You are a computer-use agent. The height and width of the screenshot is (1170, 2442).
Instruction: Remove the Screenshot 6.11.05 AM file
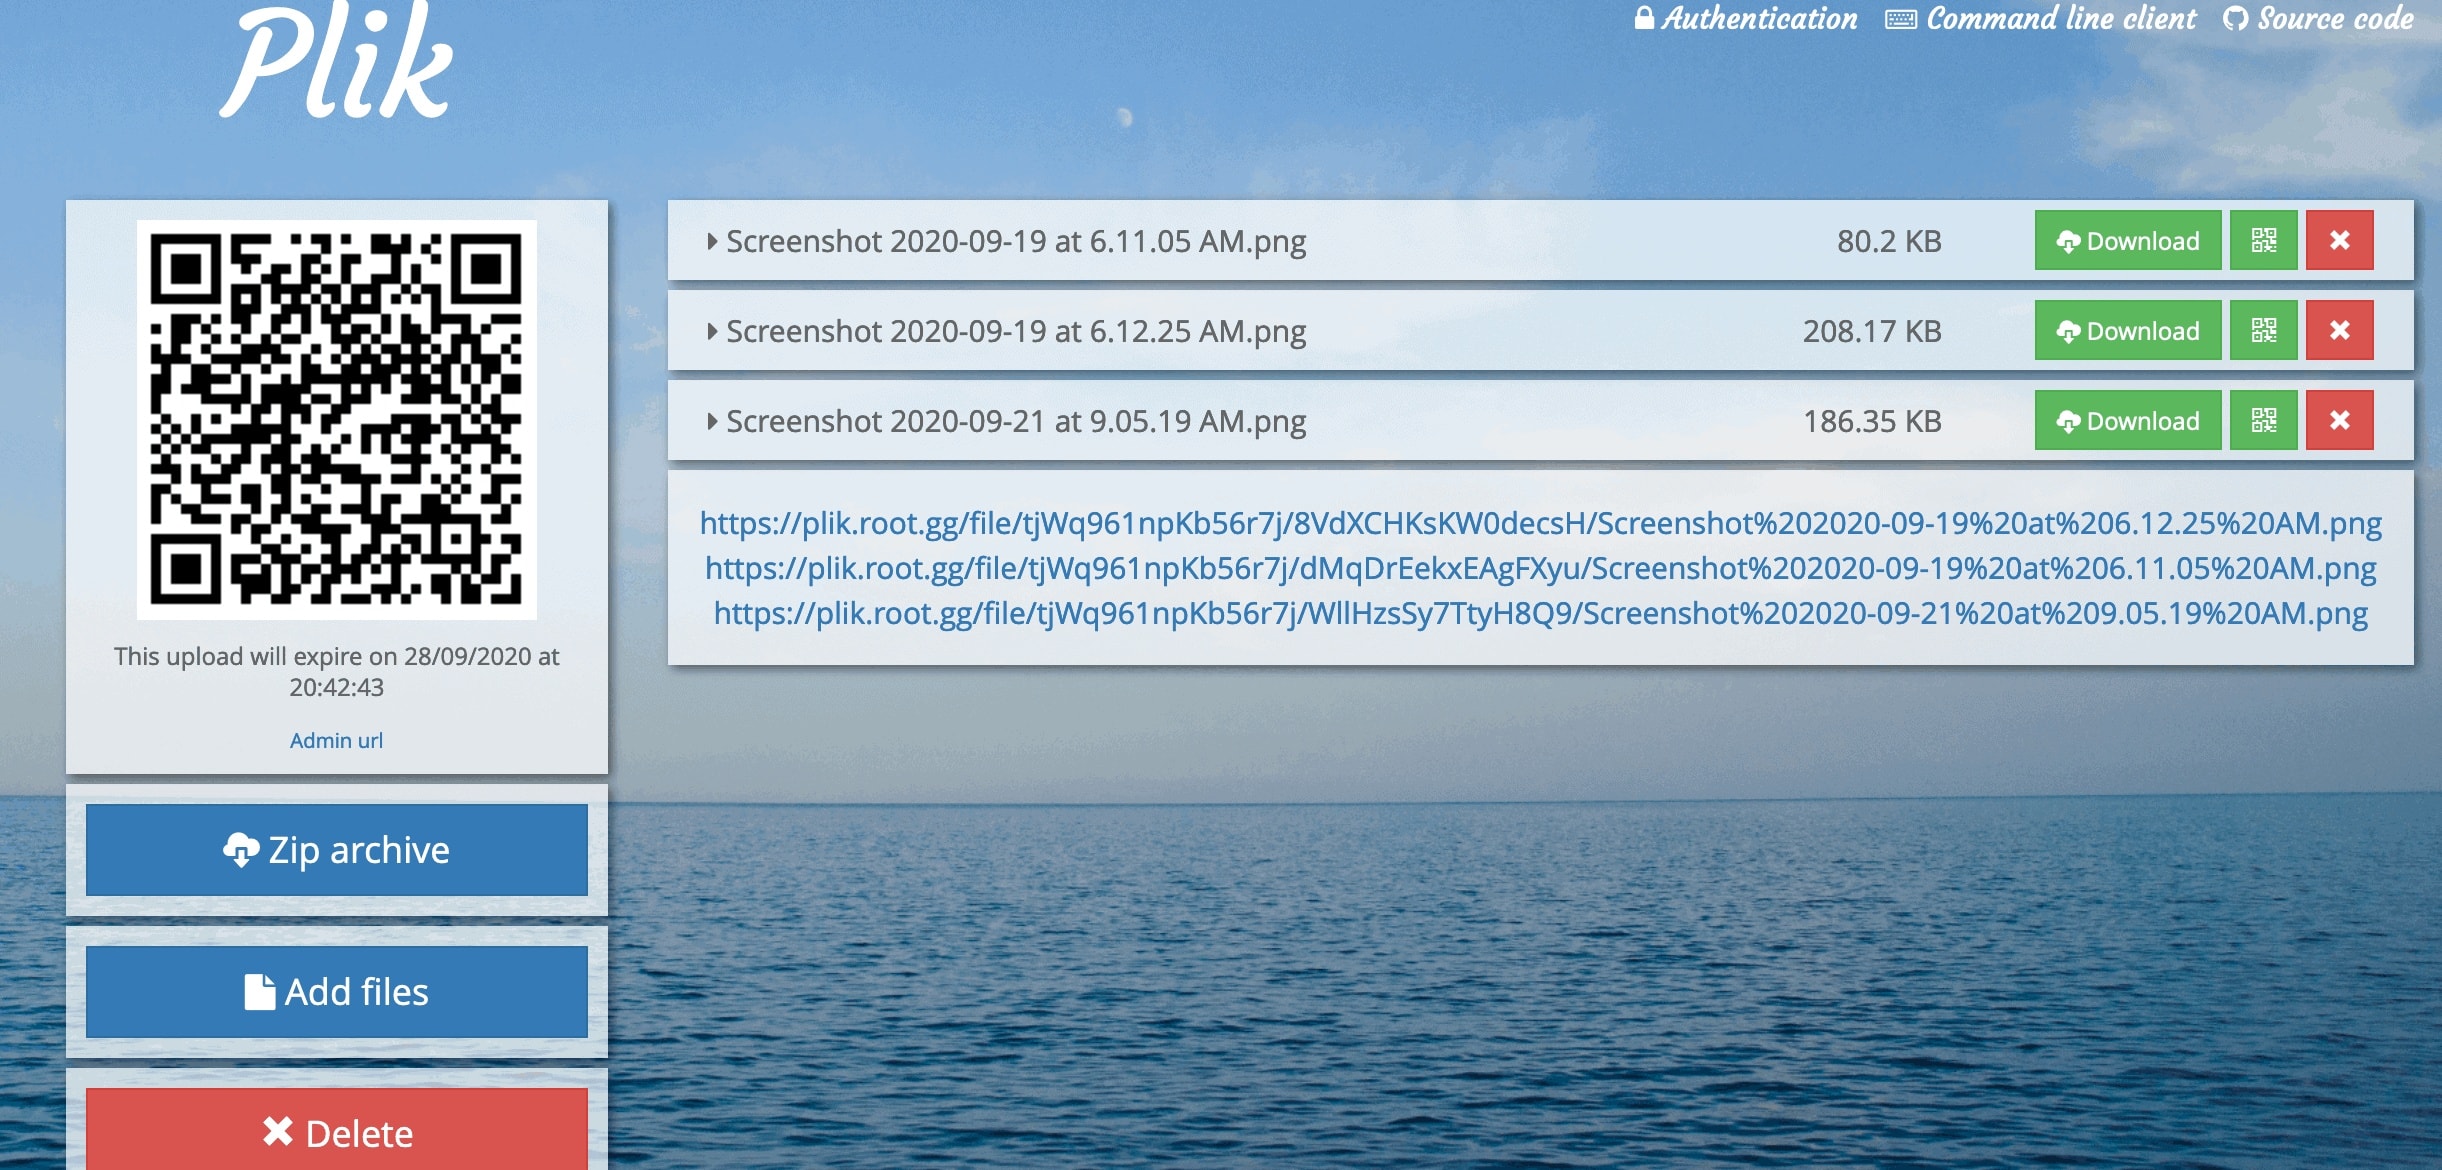(2339, 240)
